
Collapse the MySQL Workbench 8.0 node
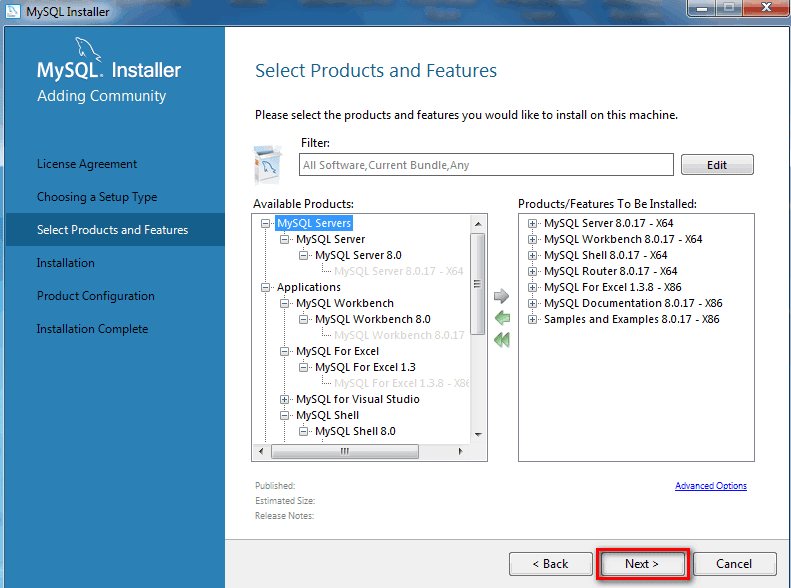(303, 319)
